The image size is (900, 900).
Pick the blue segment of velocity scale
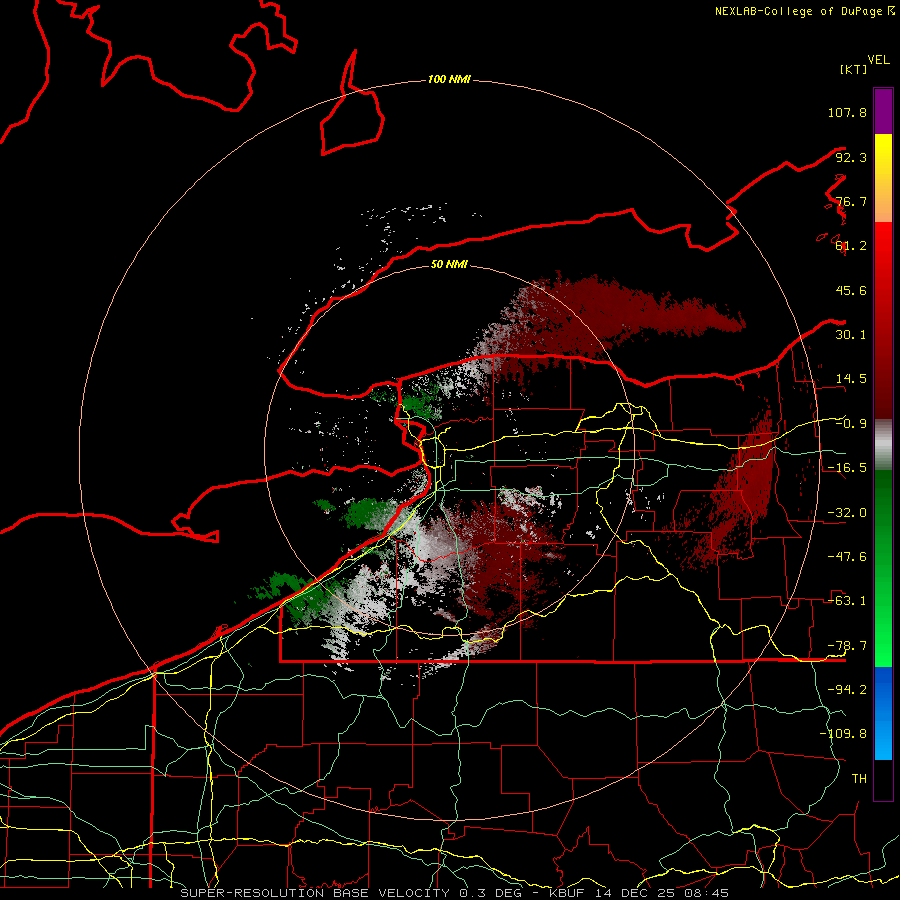coord(883,713)
